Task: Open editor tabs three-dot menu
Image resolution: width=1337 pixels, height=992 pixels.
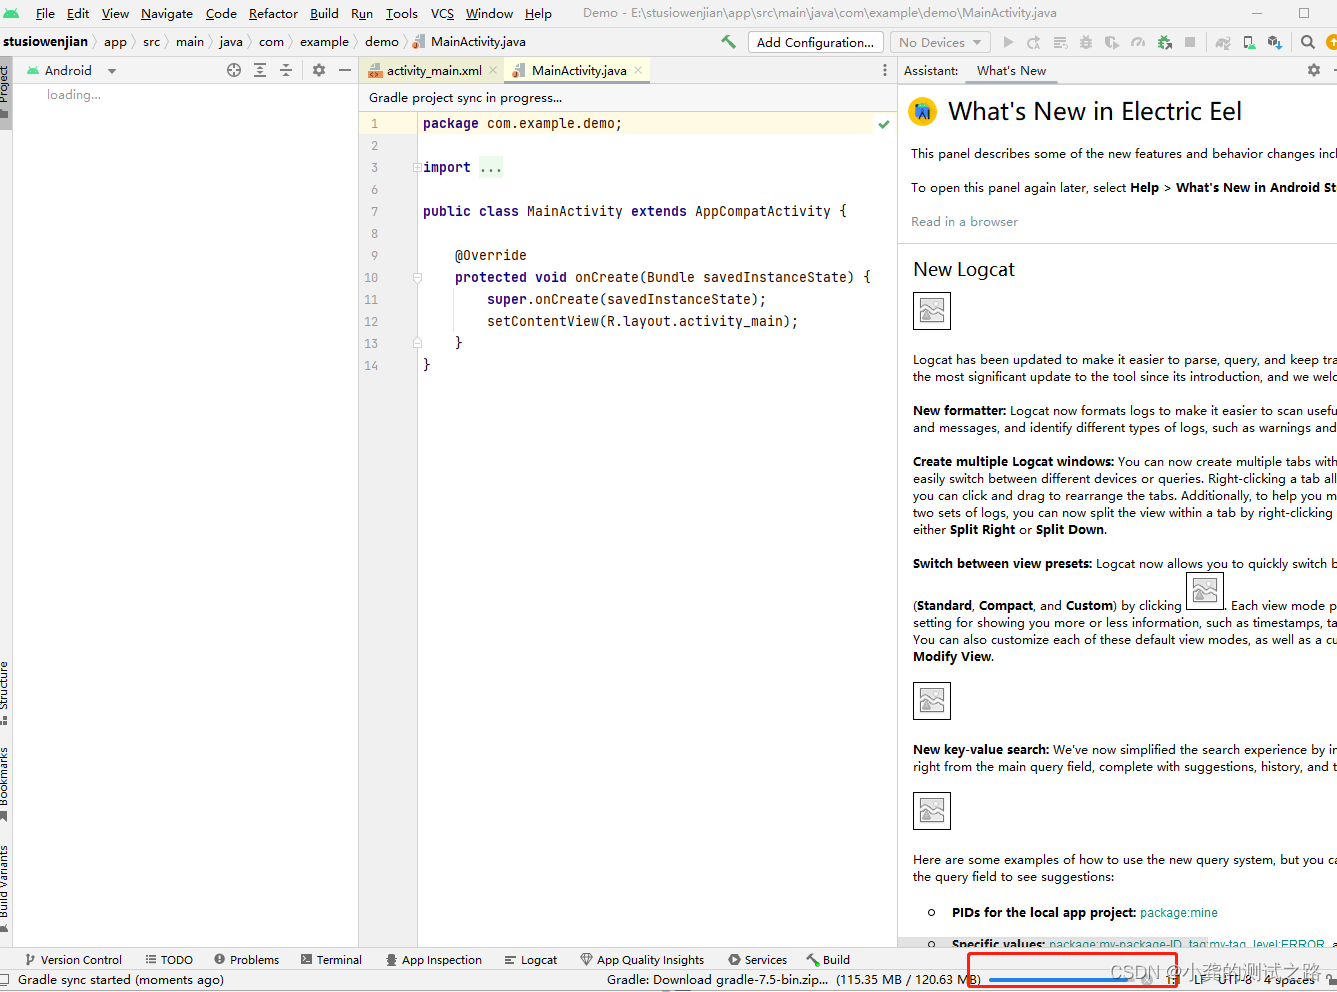Action: click(x=885, y=70)
